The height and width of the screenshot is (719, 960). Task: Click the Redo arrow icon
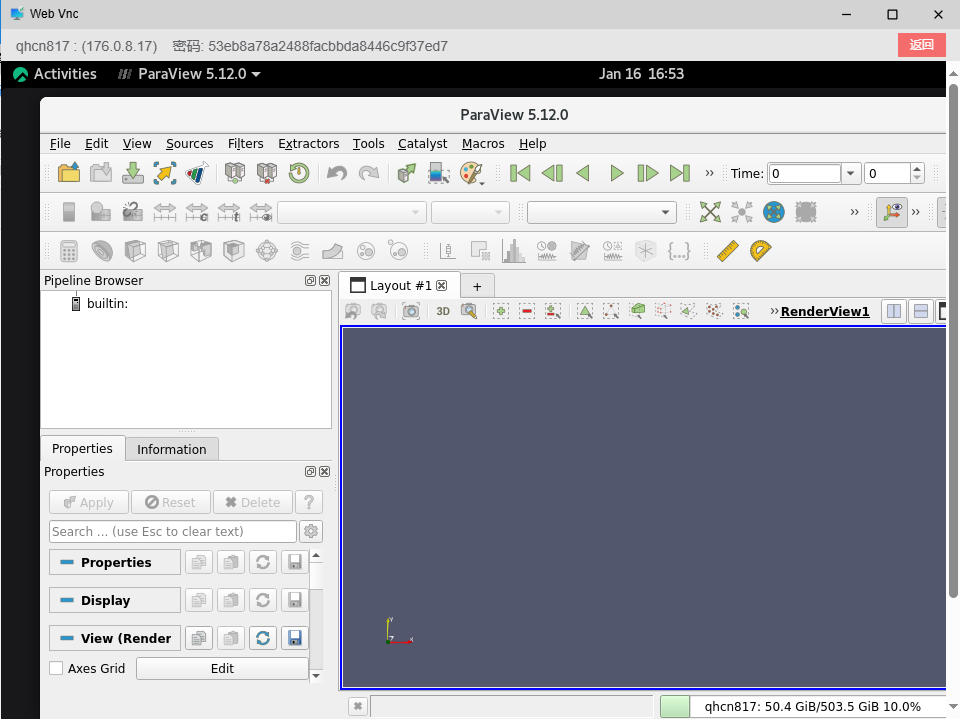coord(369,173)
